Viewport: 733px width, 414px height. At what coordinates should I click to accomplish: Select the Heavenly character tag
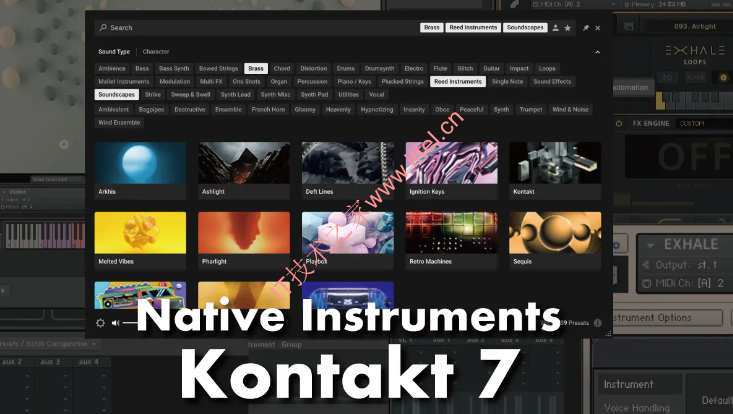[x=338, y=109]
